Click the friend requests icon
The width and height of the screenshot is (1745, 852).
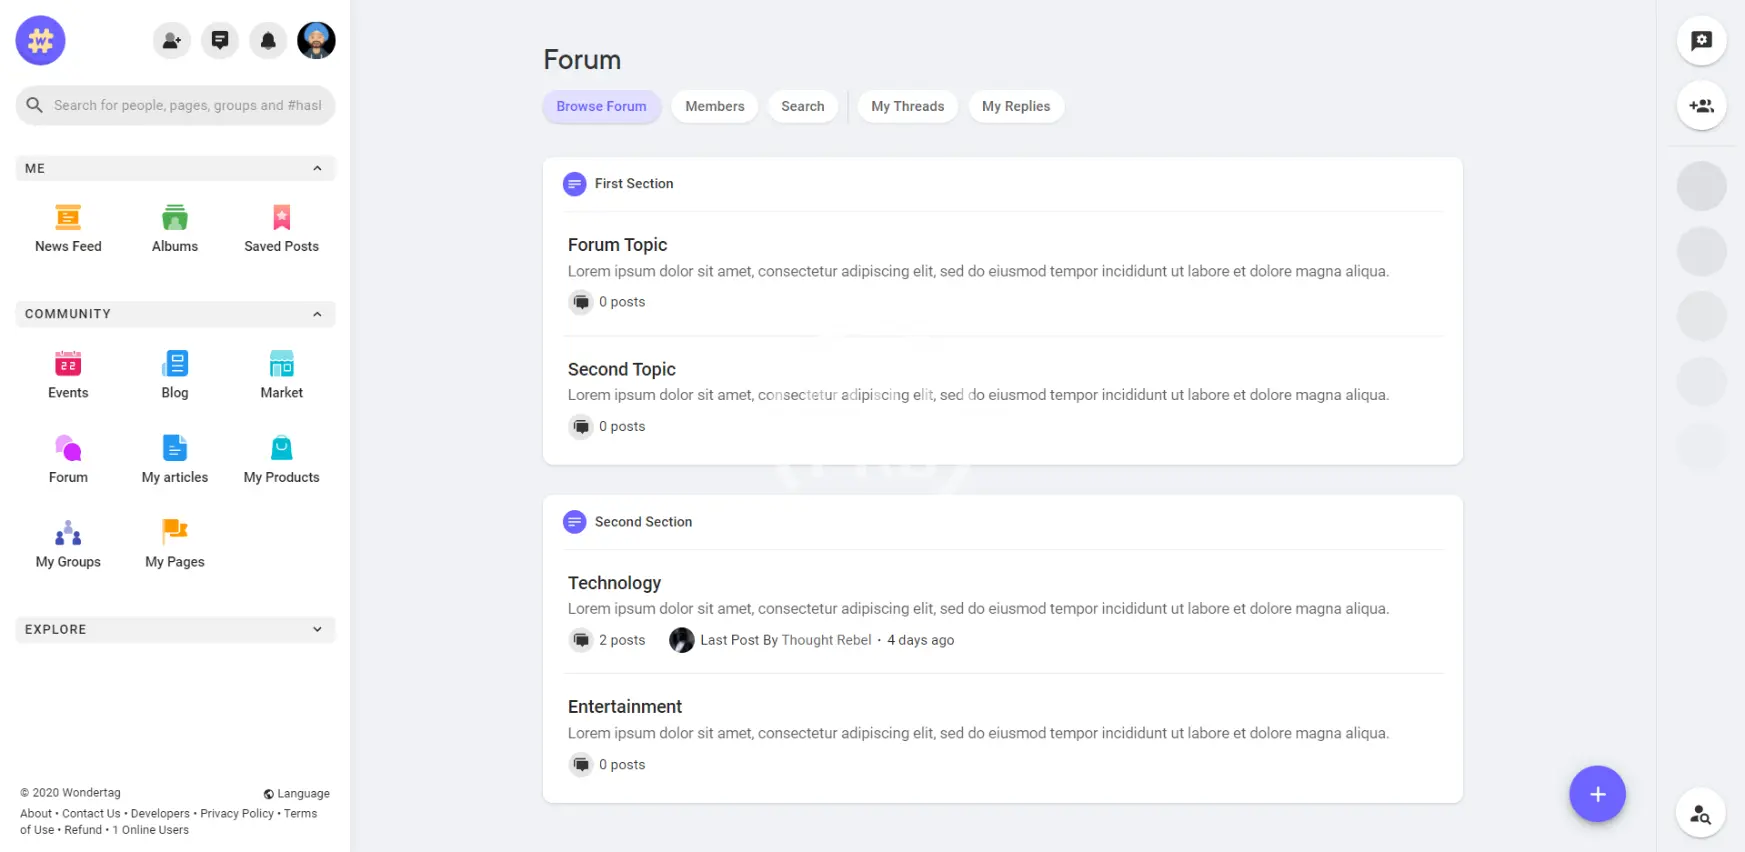172,41
